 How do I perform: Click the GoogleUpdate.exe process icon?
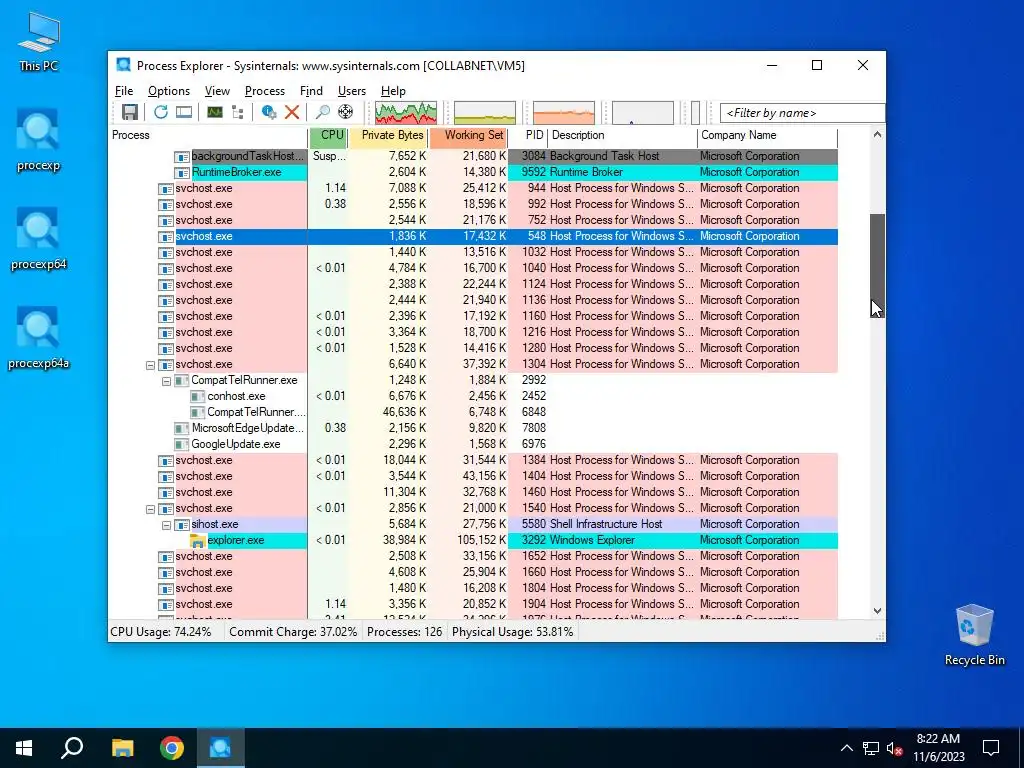(x=182, y=445)
